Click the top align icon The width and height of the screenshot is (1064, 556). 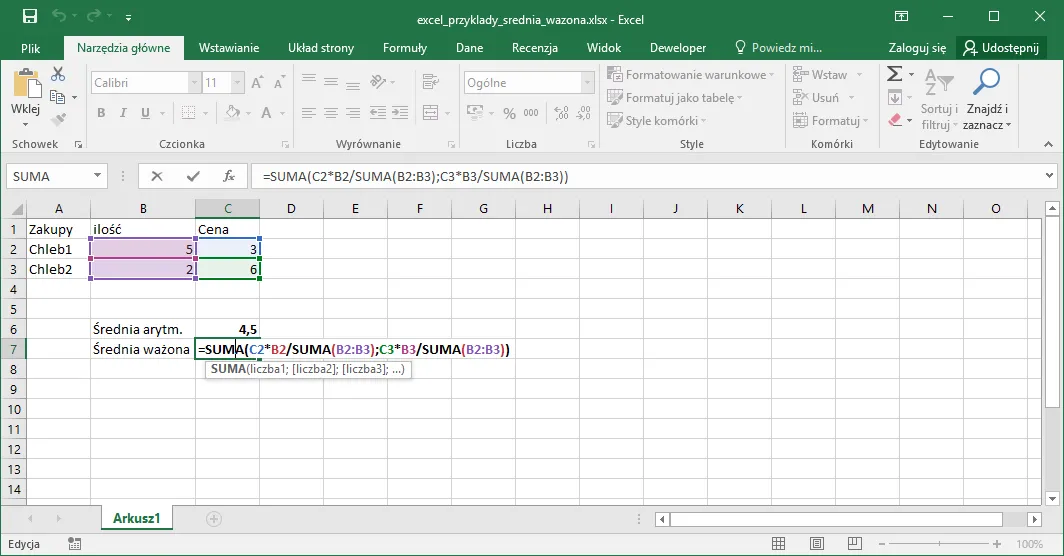click(309, 80)
